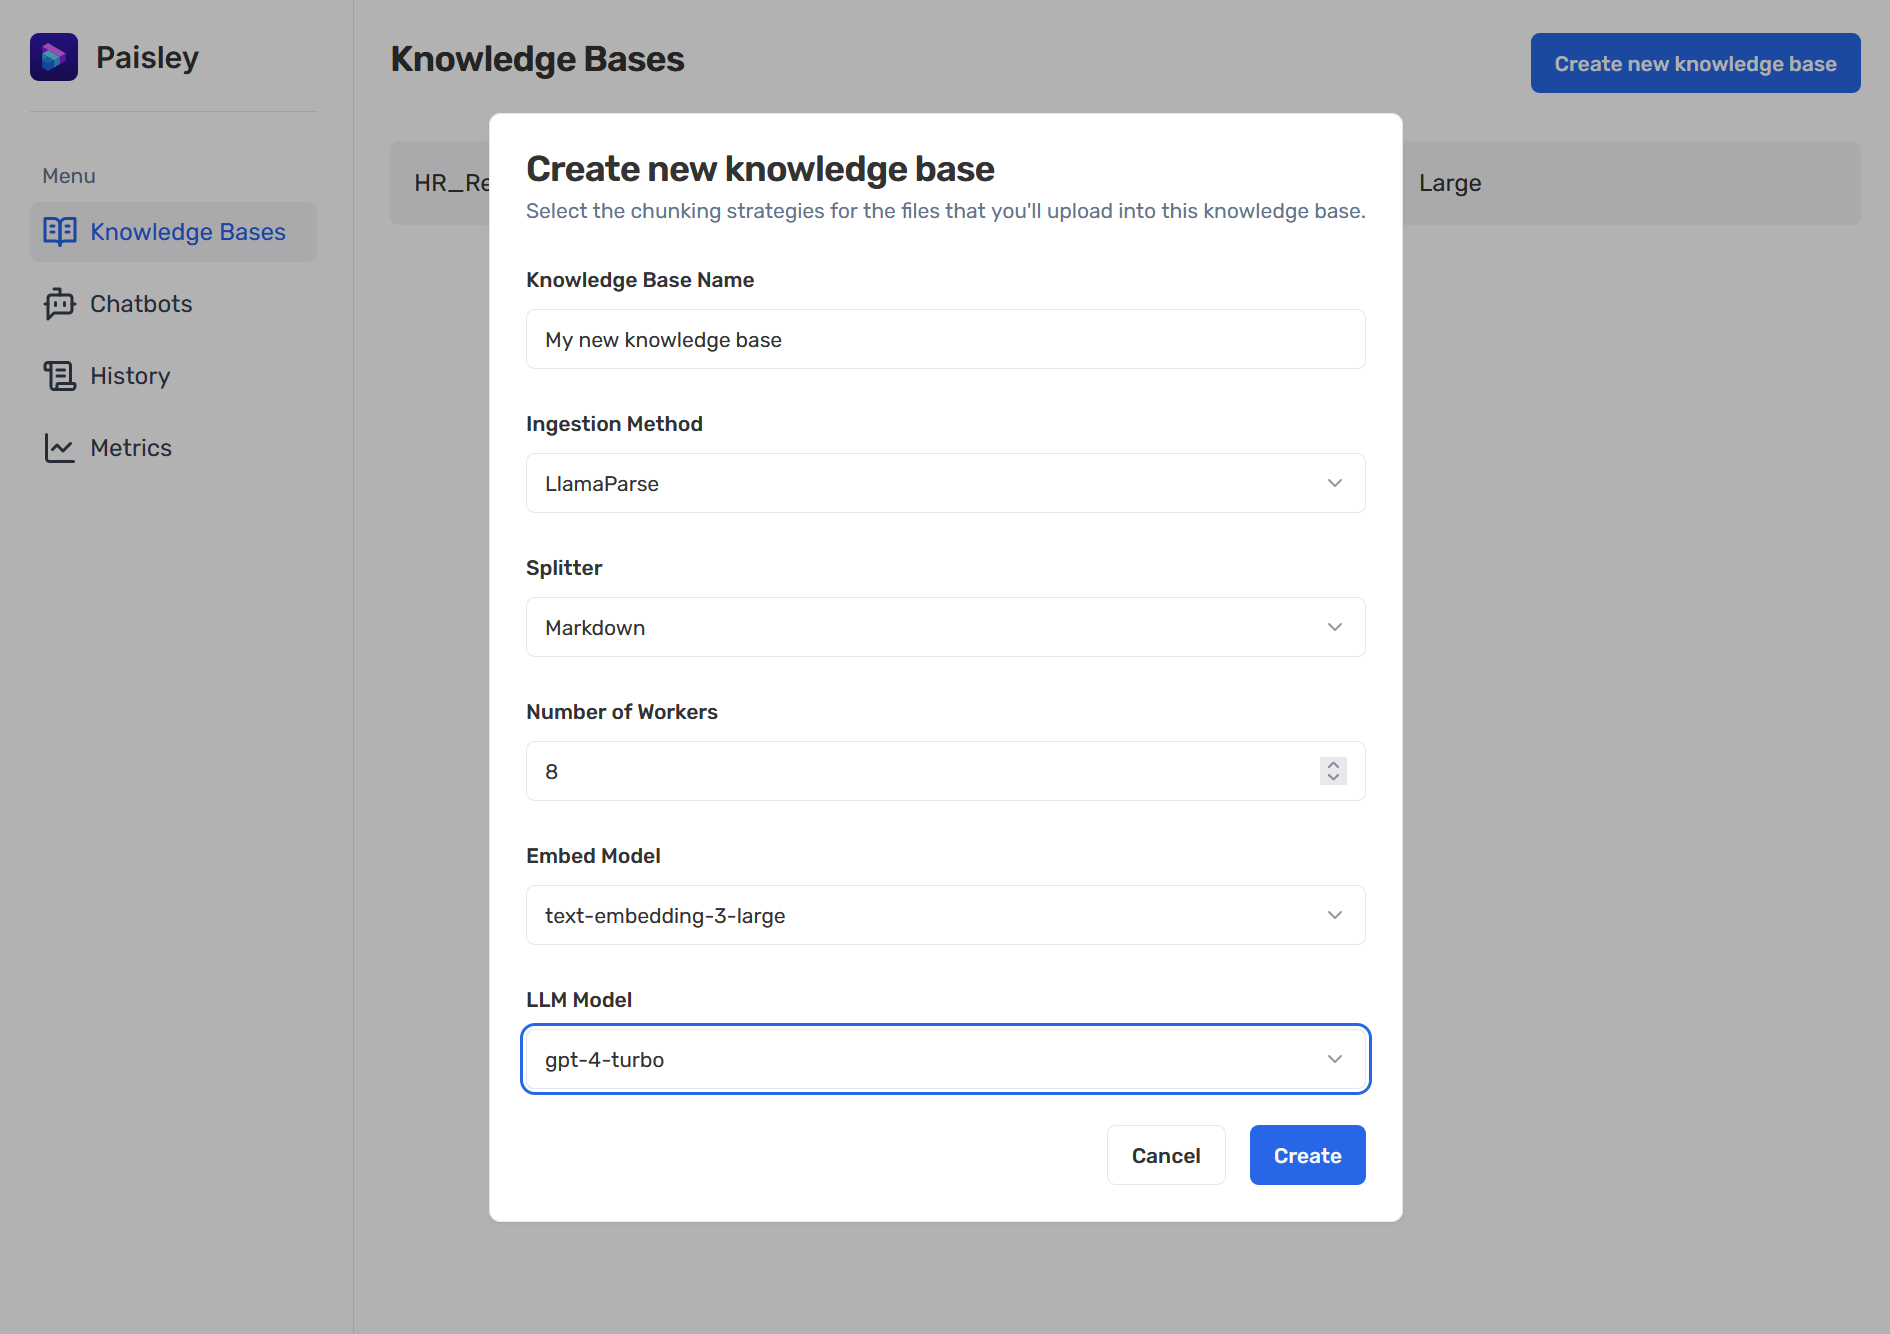The width and height of the screenshot is (1890, 1334).
Task: Go to Chatbots in sidebar
Action: (173, 304)
